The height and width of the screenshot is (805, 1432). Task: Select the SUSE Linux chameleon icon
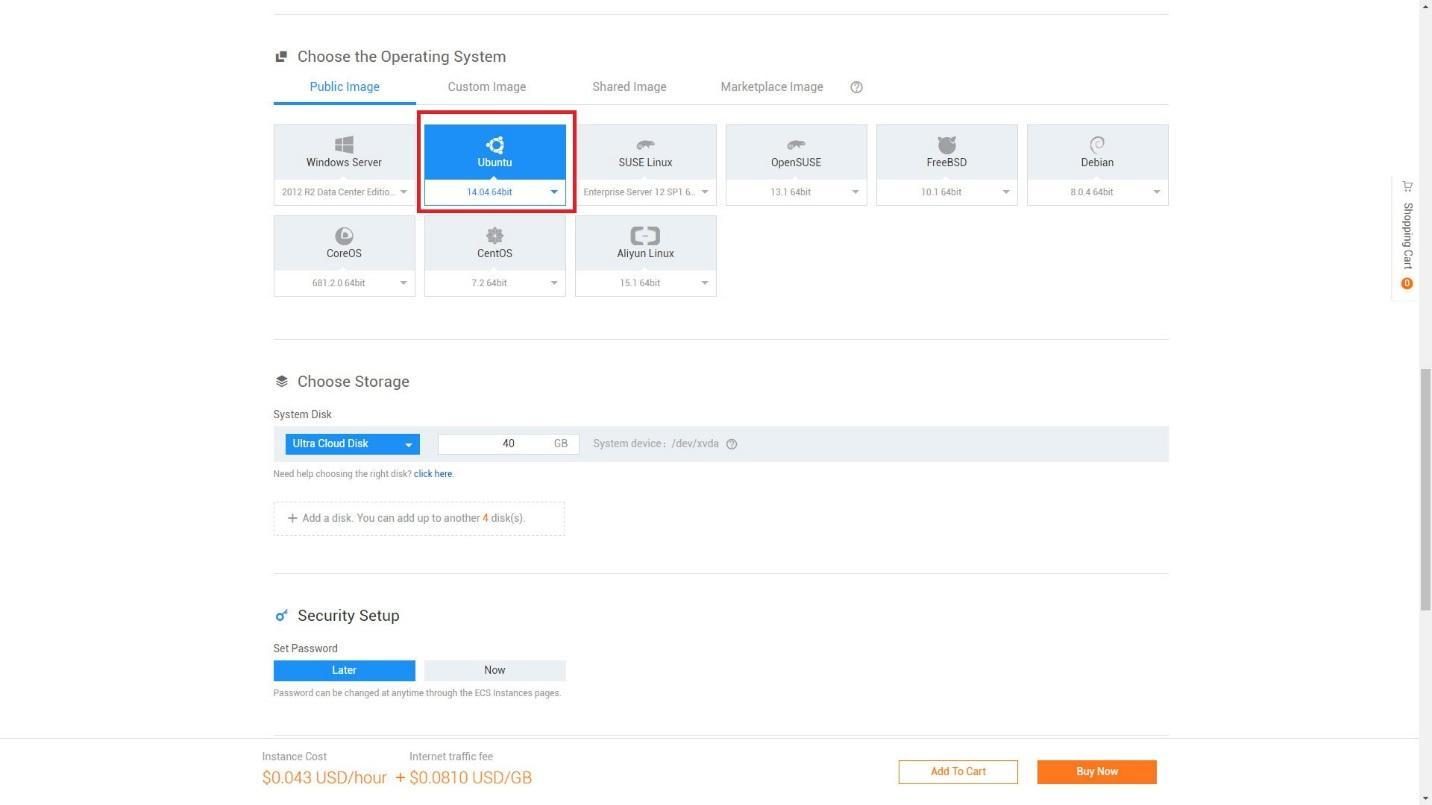point(645,145)
